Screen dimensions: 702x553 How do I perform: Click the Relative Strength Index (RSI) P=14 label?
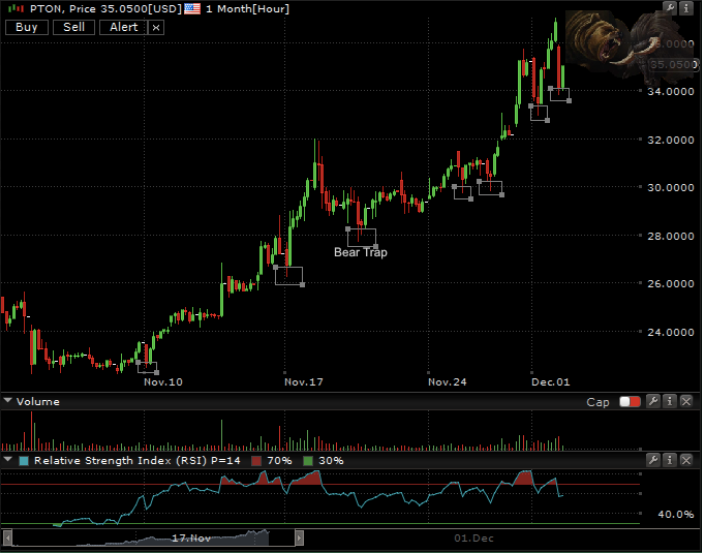(137, 461)
